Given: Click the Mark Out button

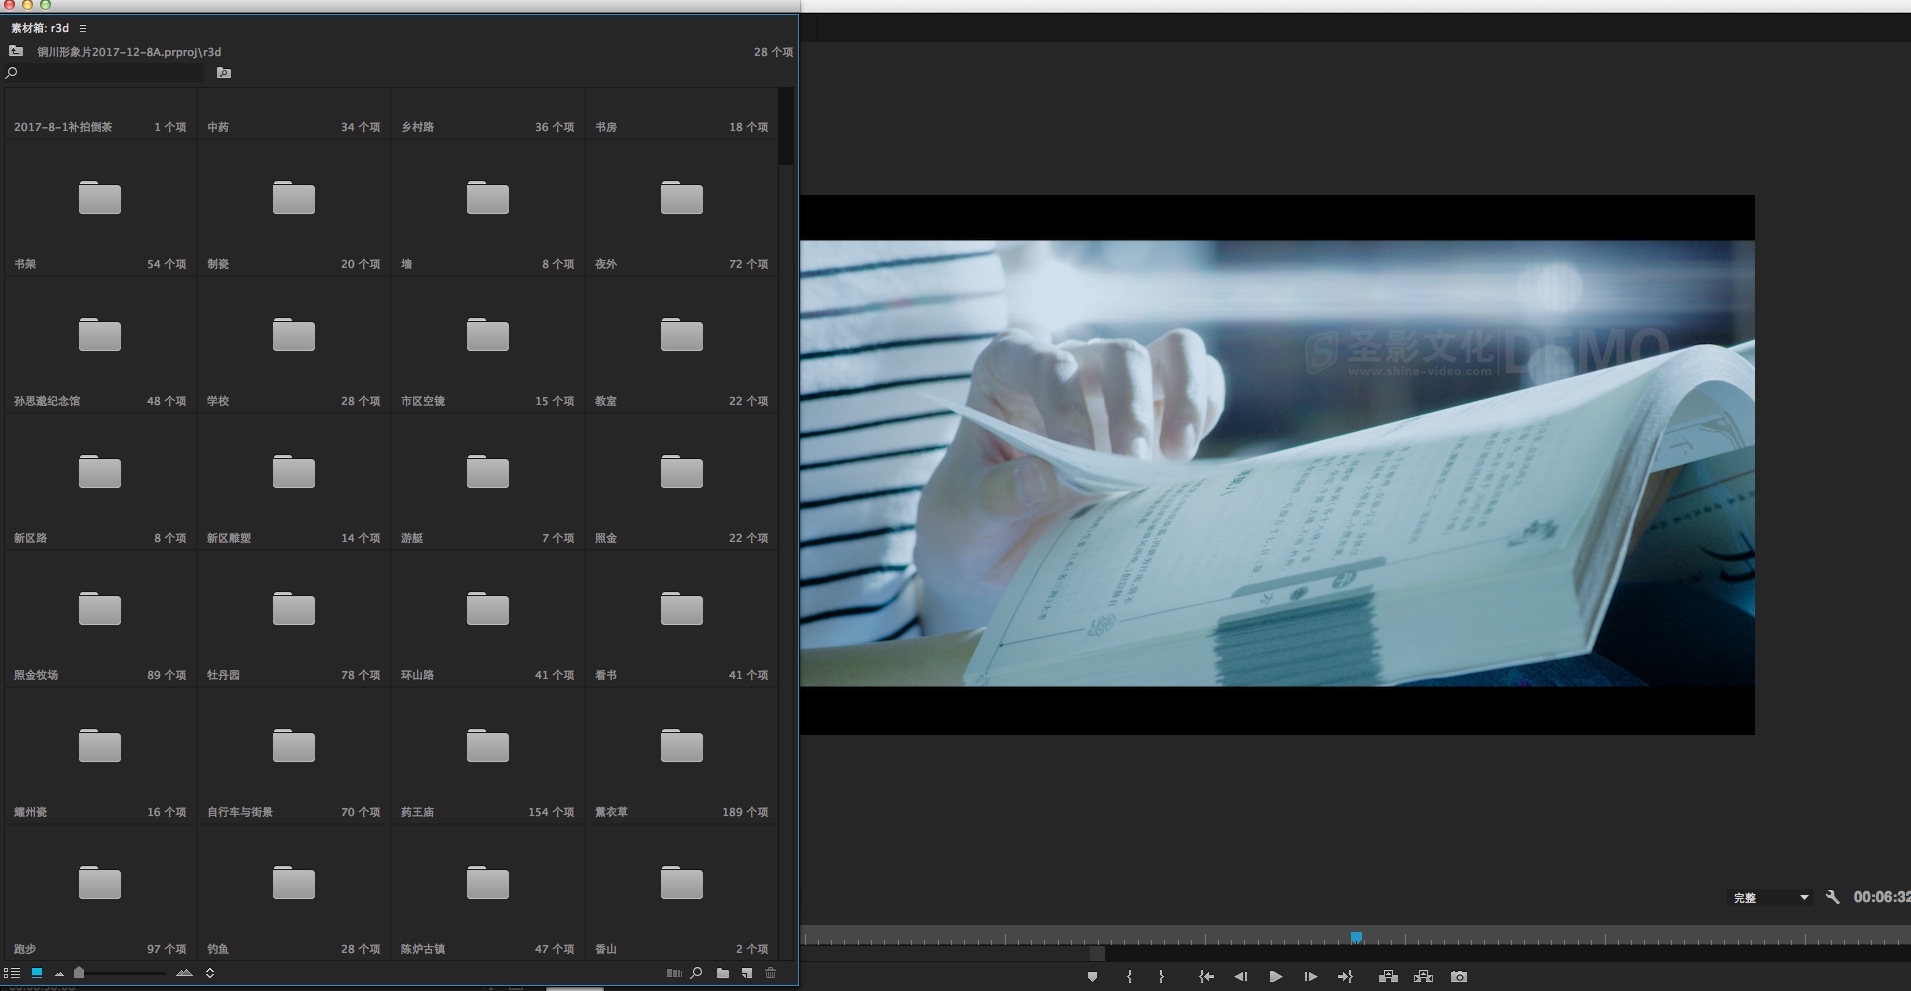Looking at the screenshot, I should point(1161,977).
